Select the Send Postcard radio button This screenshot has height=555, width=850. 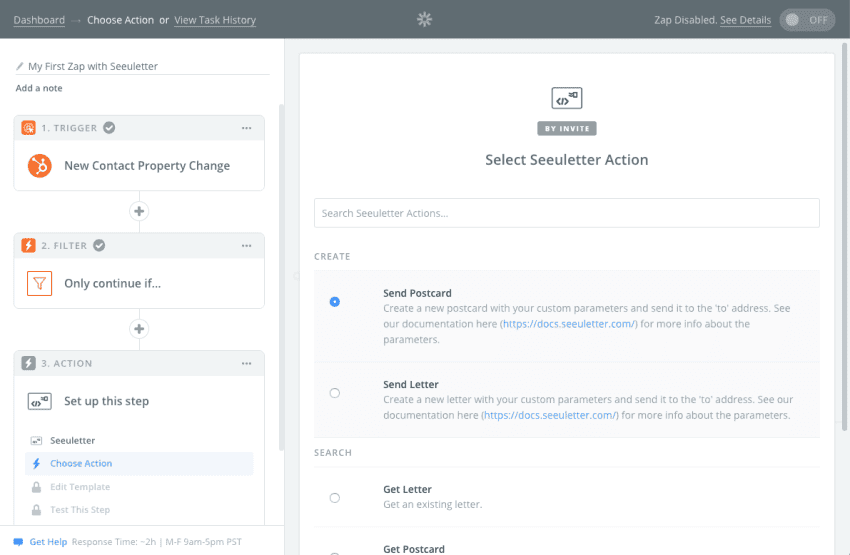[334, 302]
